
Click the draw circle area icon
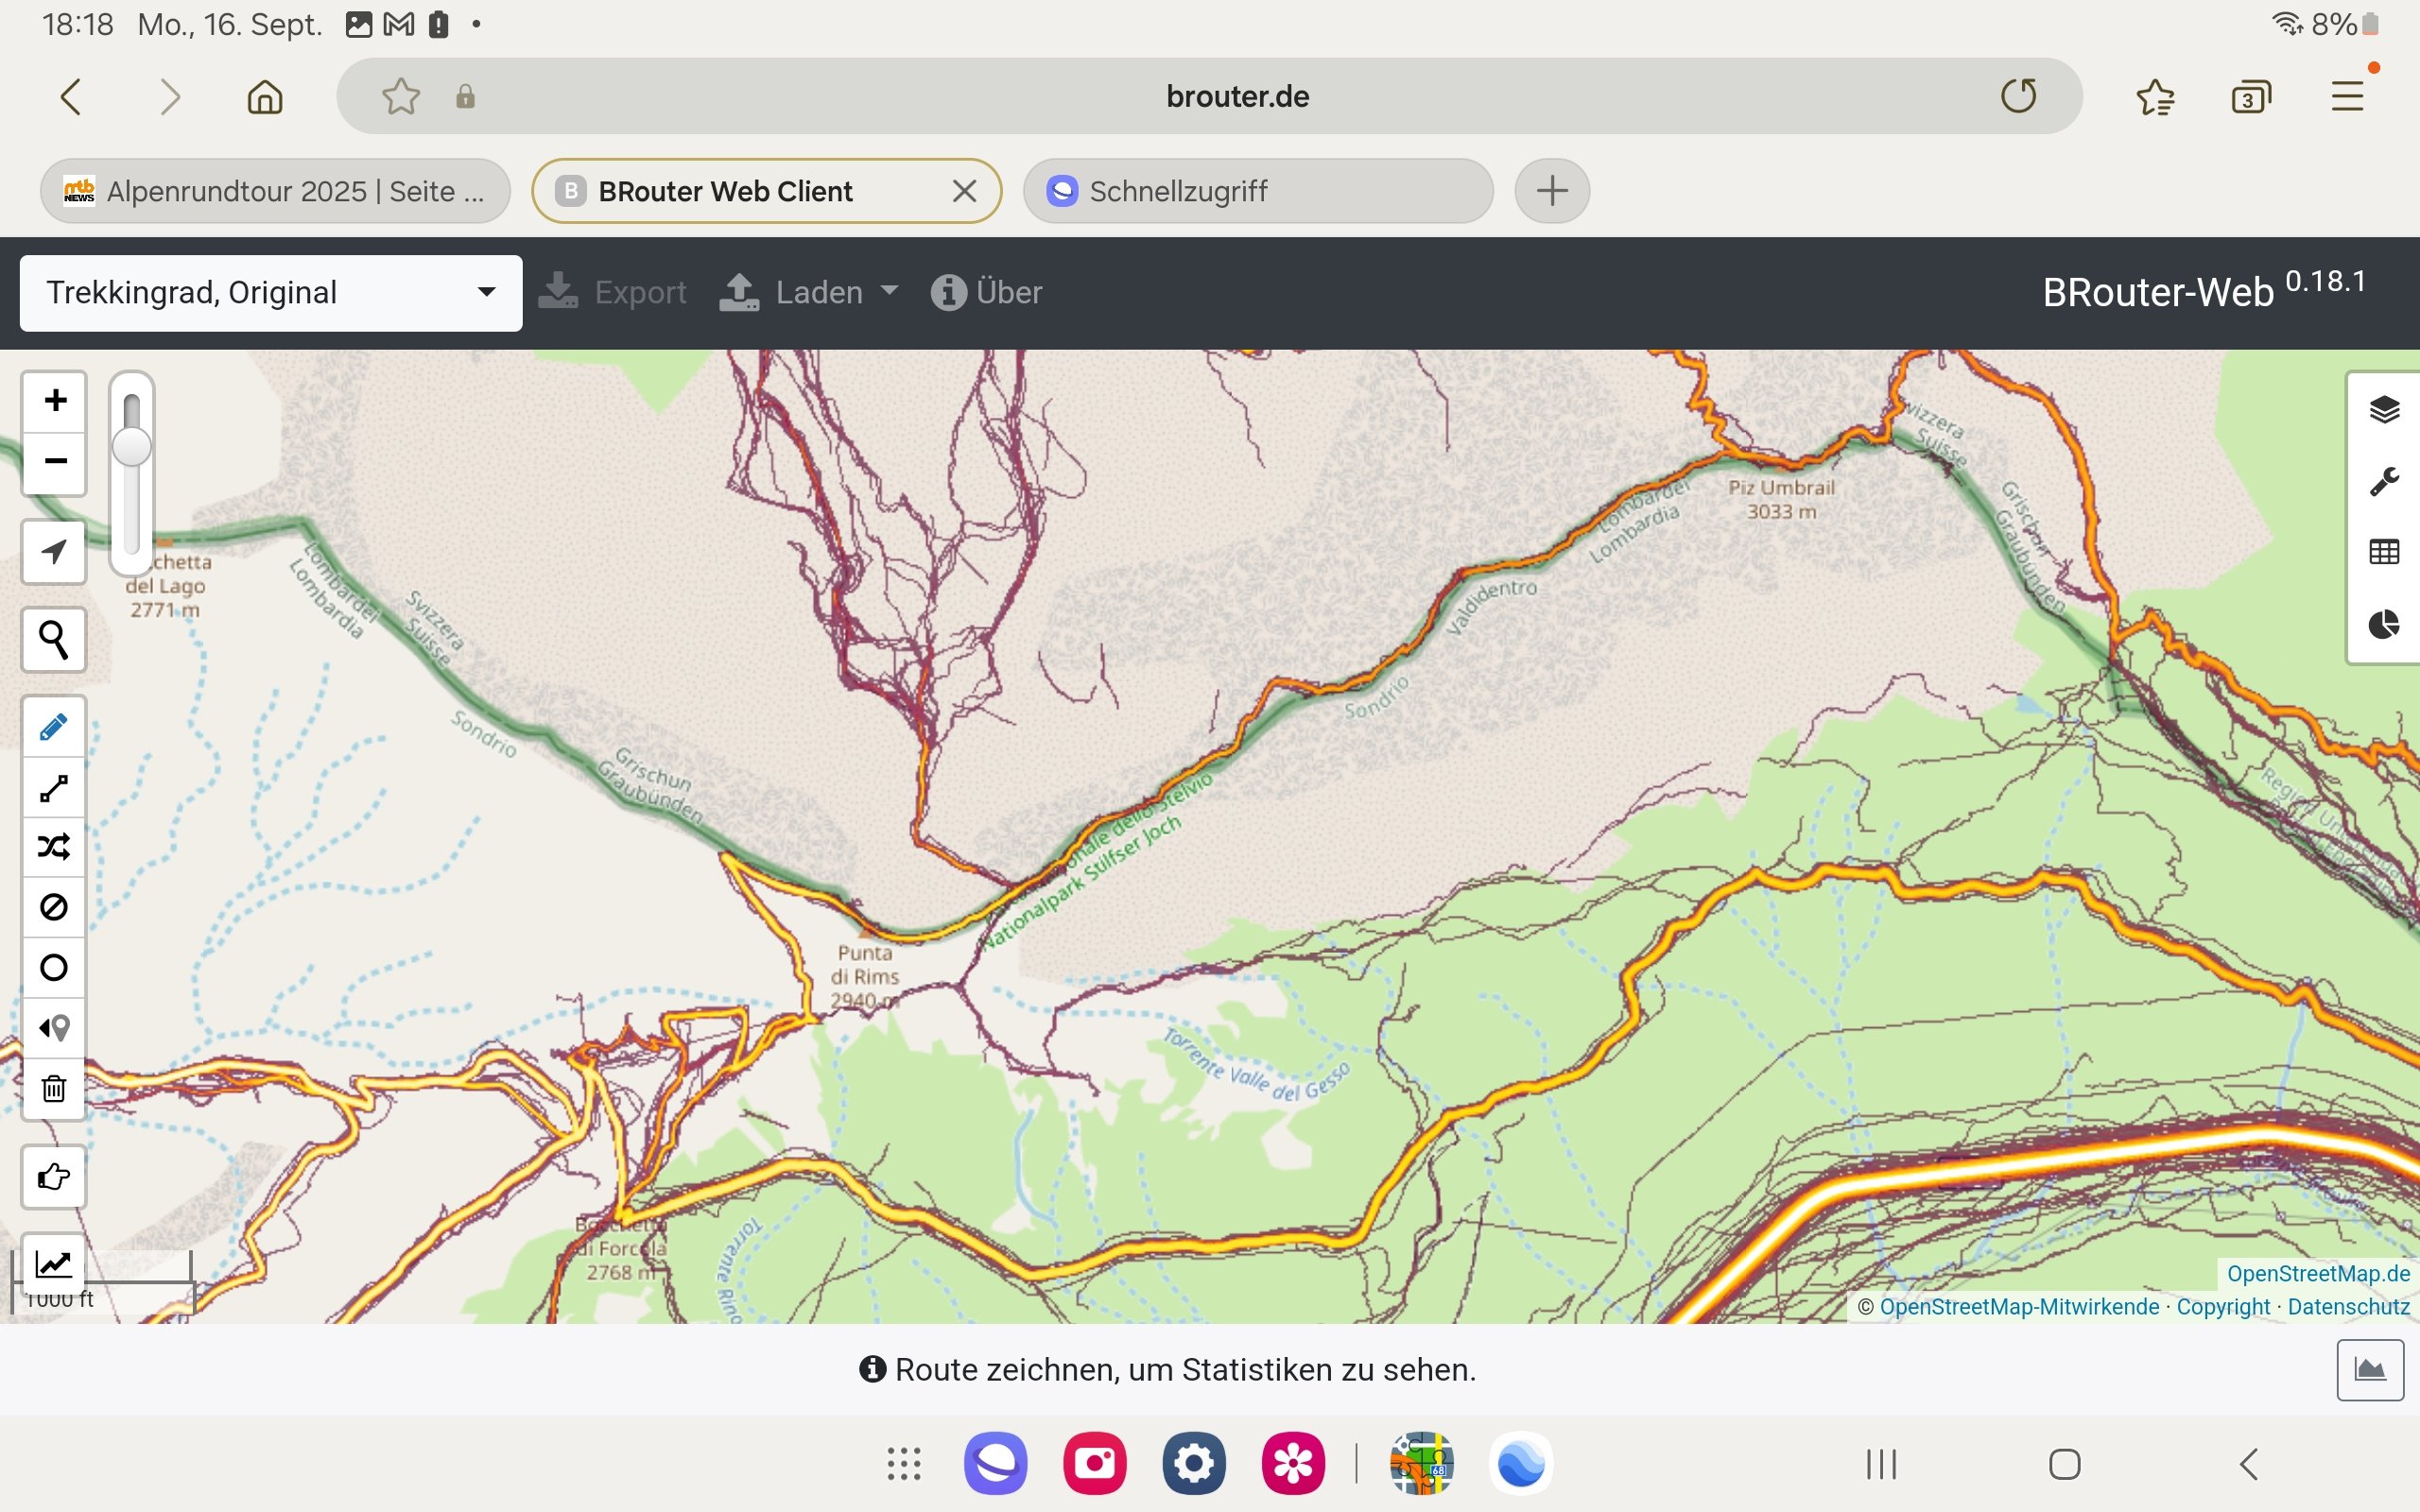coord(54,967)
